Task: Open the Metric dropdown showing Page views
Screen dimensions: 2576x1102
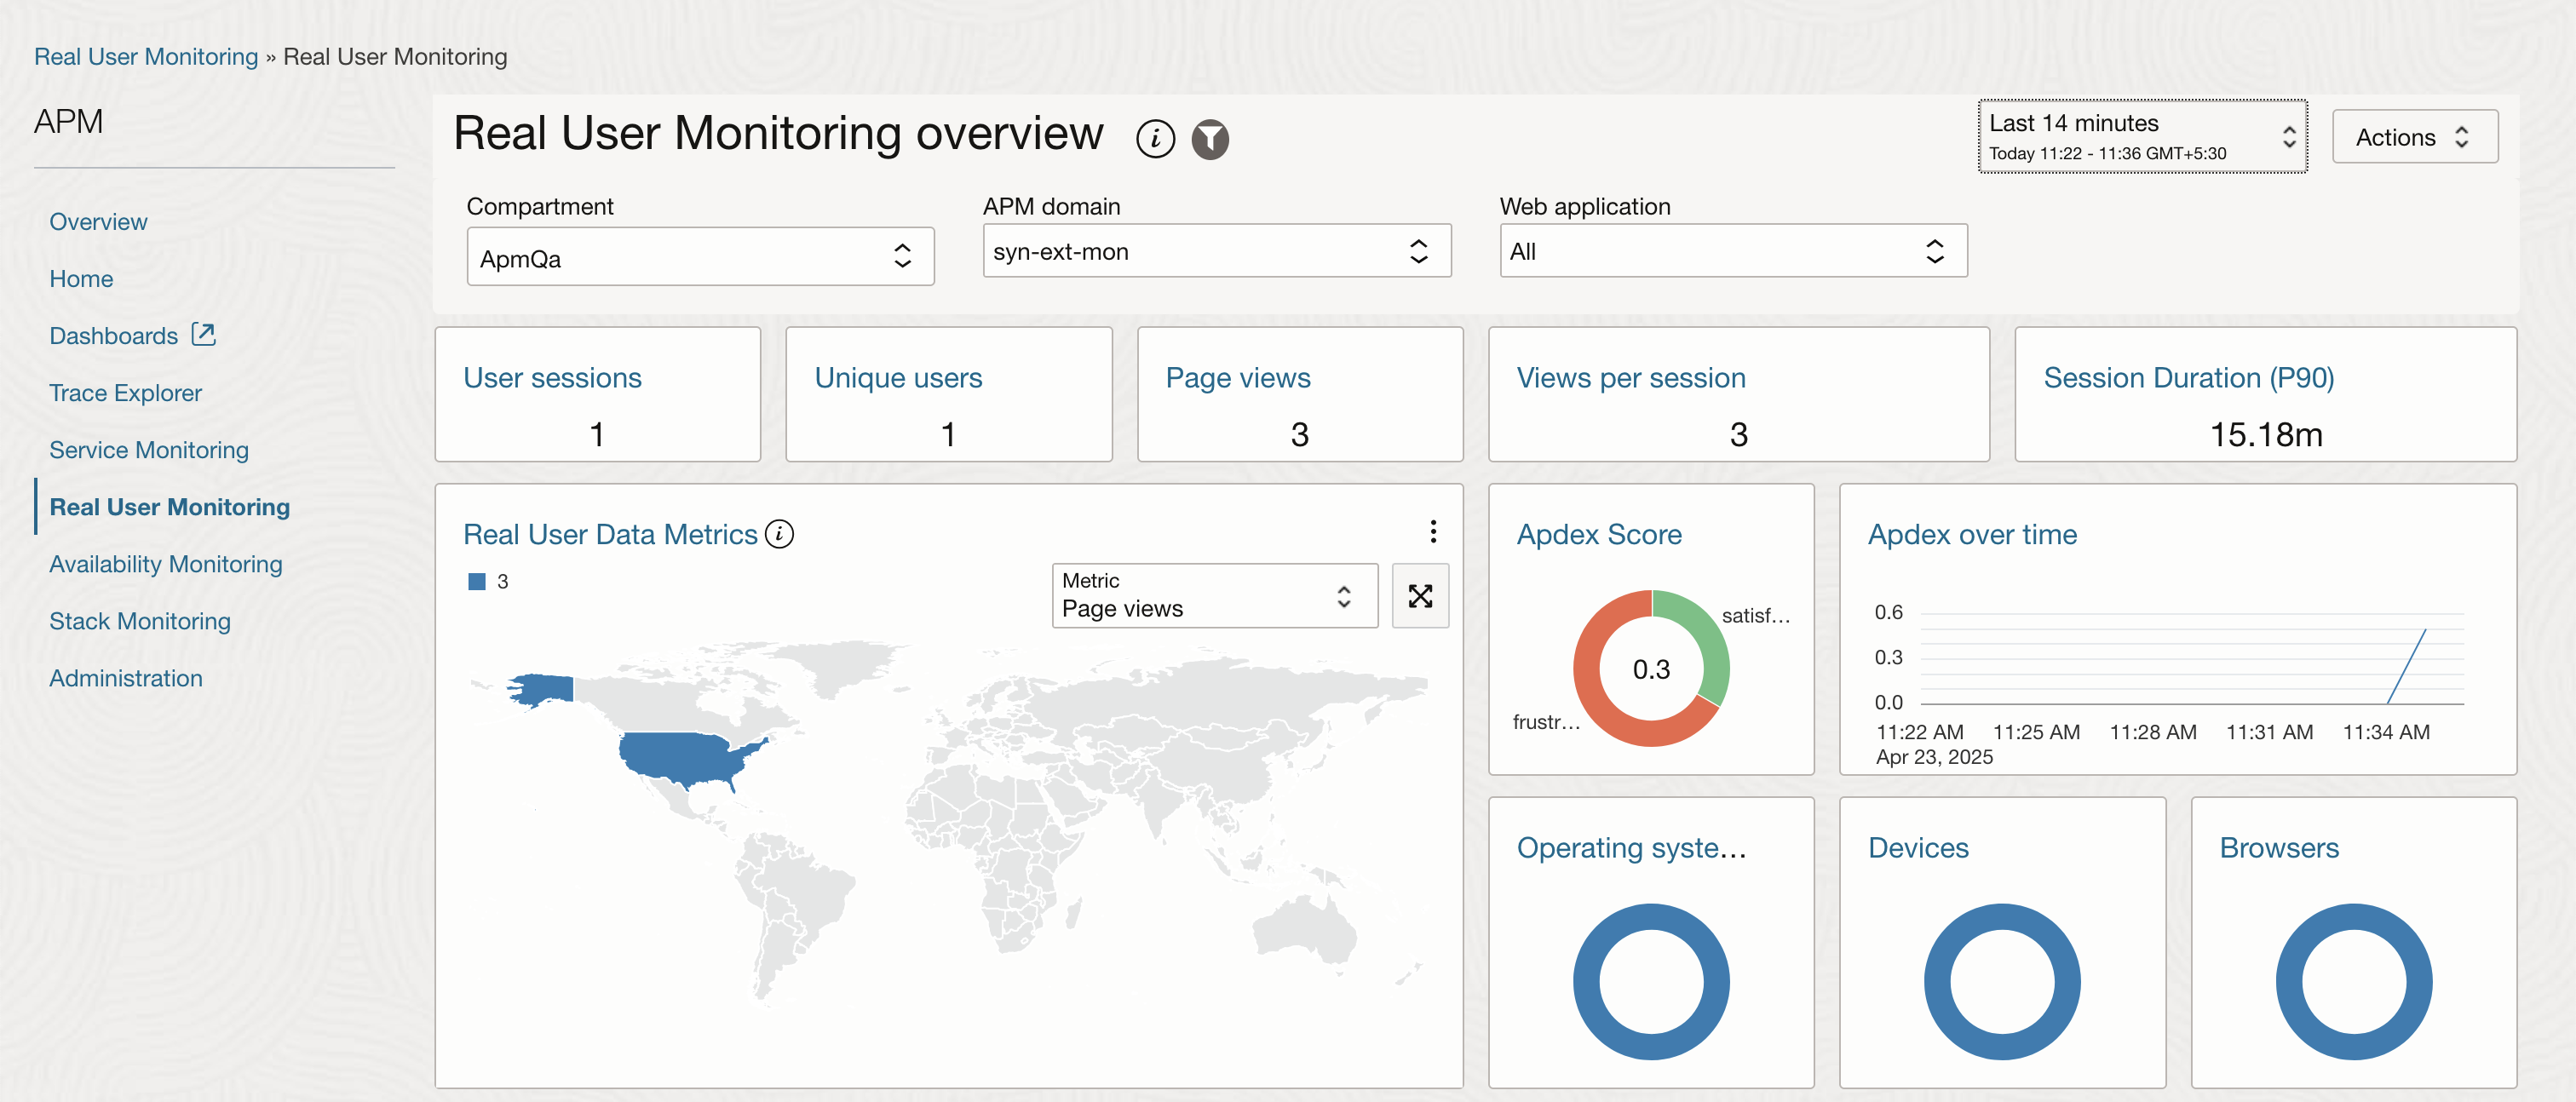Action: pos(1214,596)
